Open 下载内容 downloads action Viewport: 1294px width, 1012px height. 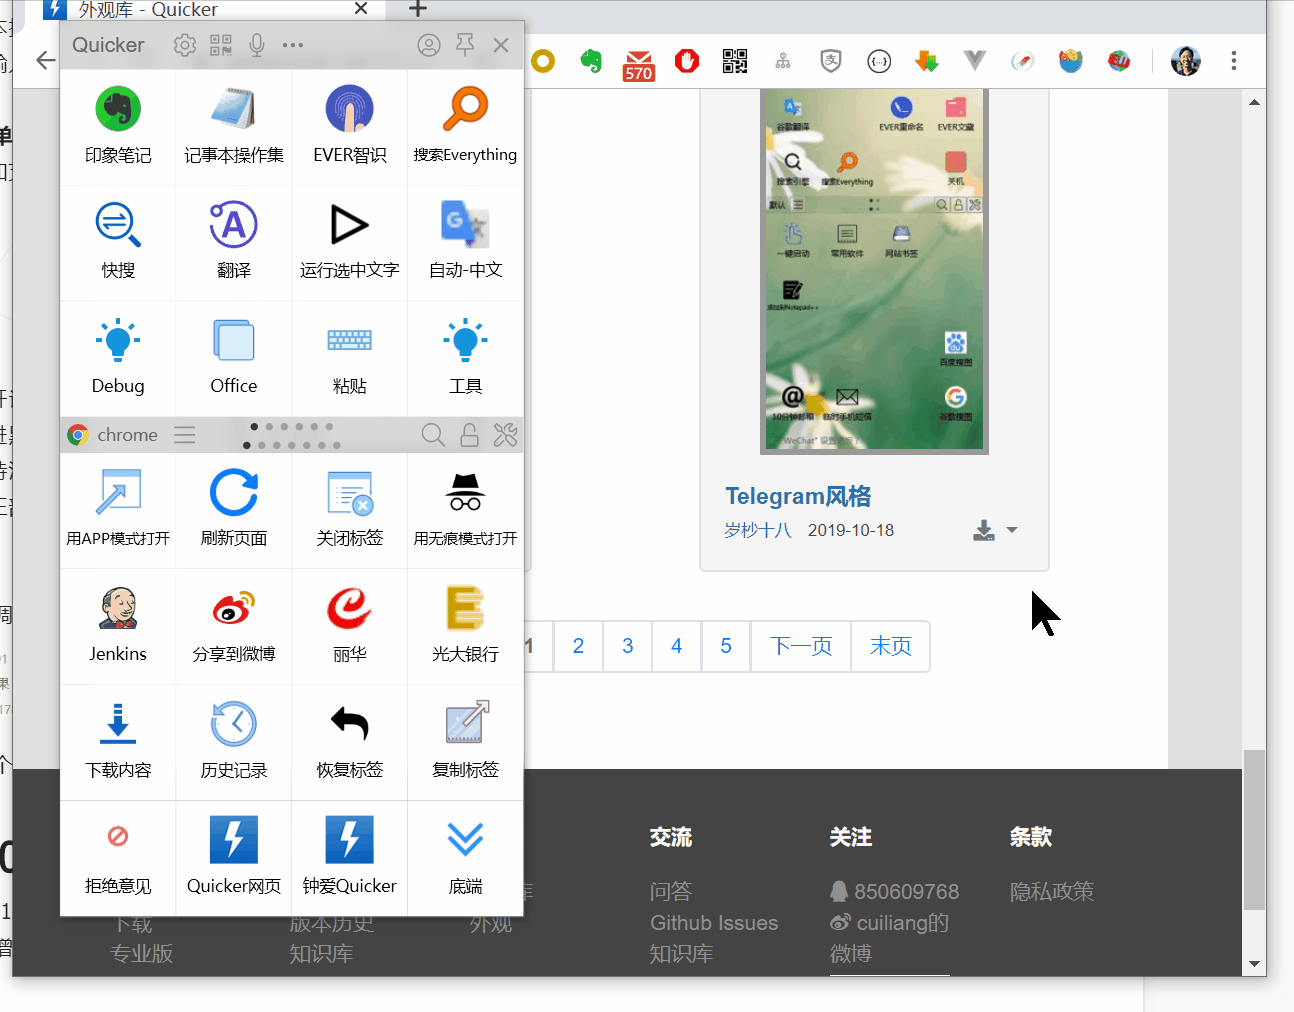(118, 743)
